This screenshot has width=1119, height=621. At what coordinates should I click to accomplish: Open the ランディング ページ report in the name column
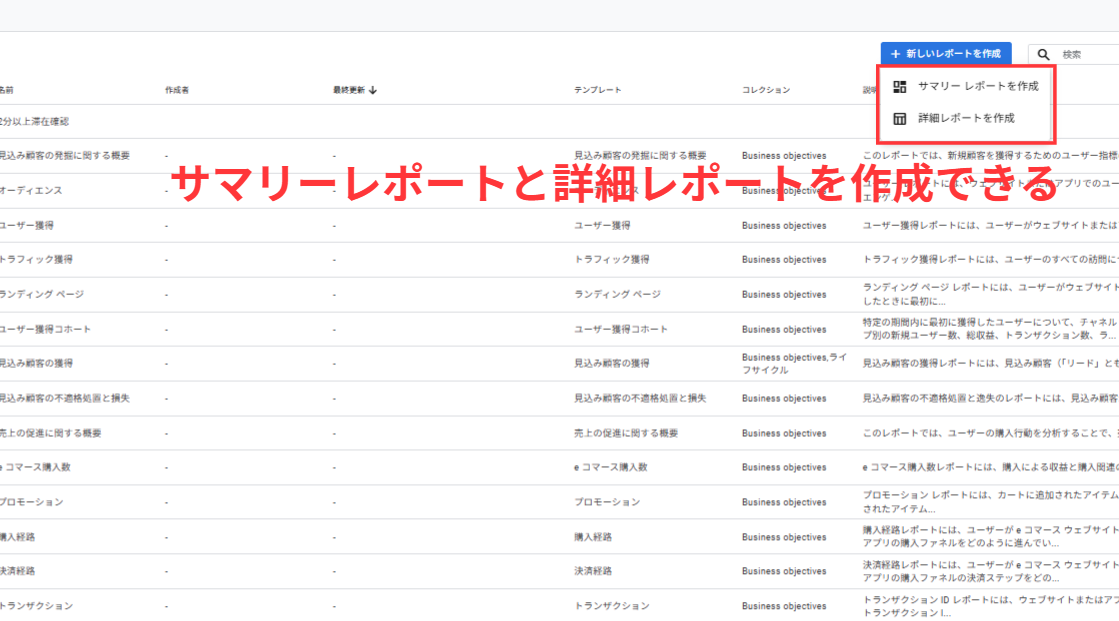[x=41, y=294]
